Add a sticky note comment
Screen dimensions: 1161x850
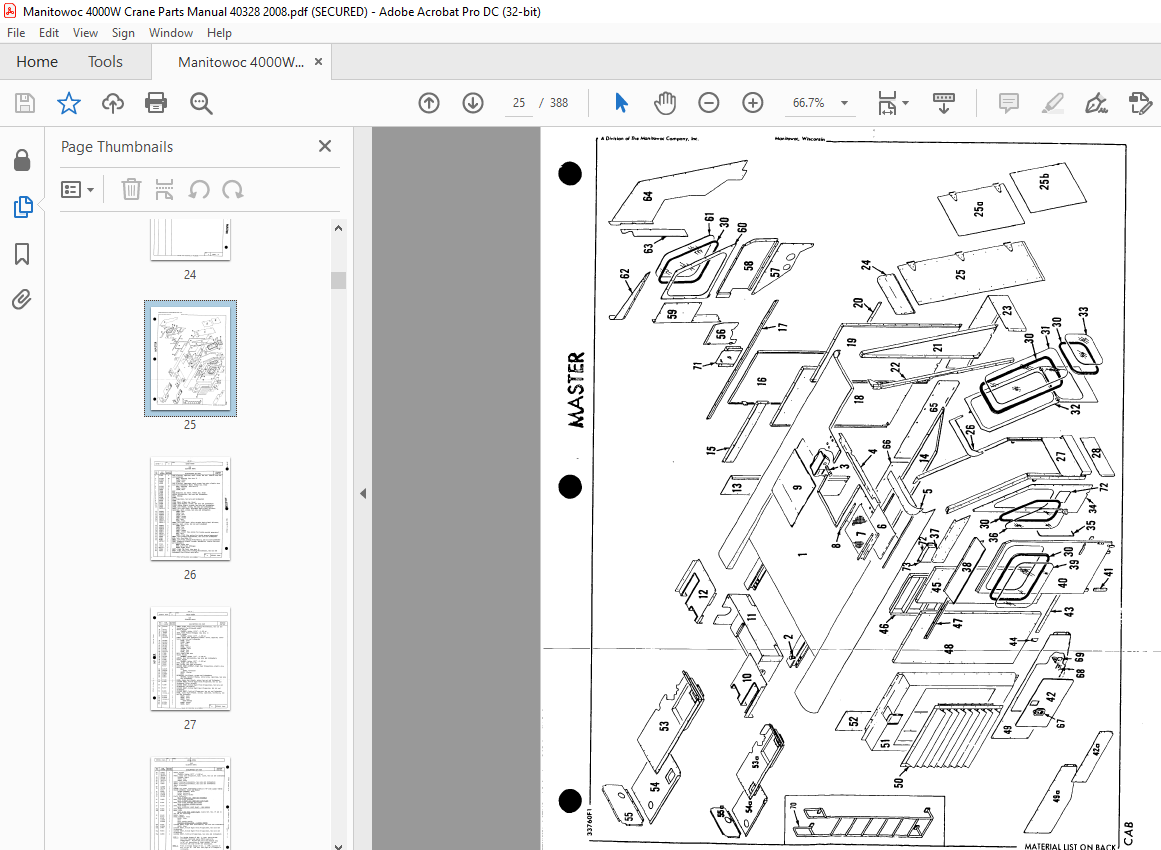1008,103
